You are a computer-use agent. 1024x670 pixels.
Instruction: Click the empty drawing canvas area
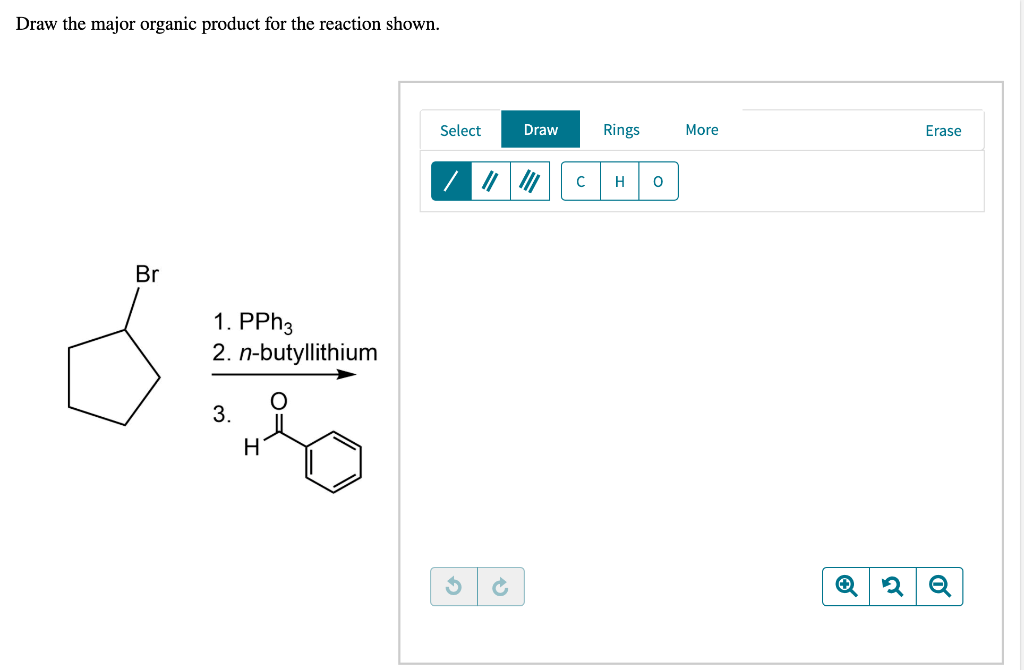(701, 385)
